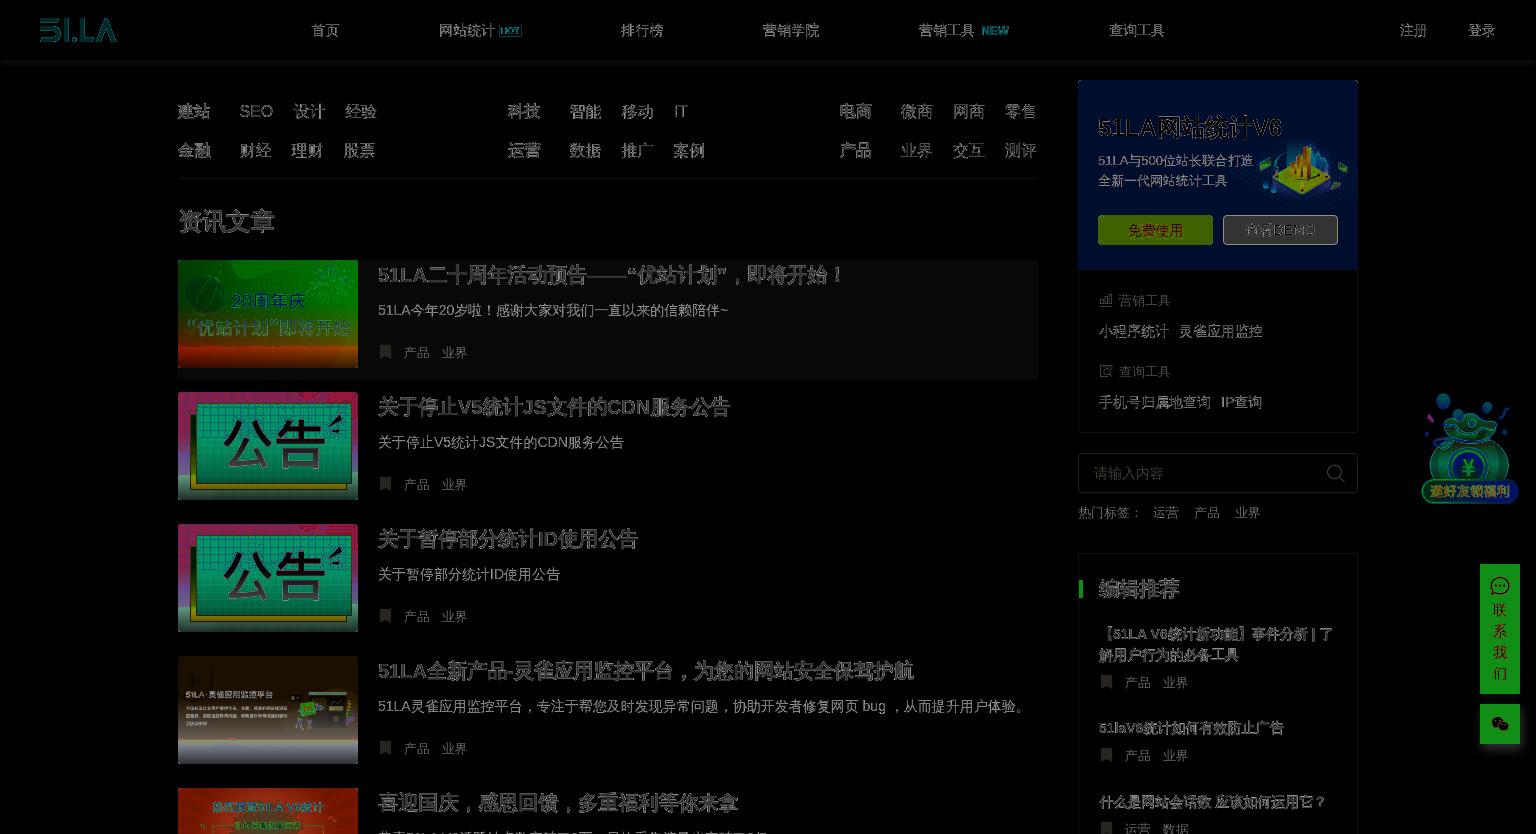The image size is (1536, 834).
Task: Open 营销学院 navigation item
Action: (x=791, y=30)
